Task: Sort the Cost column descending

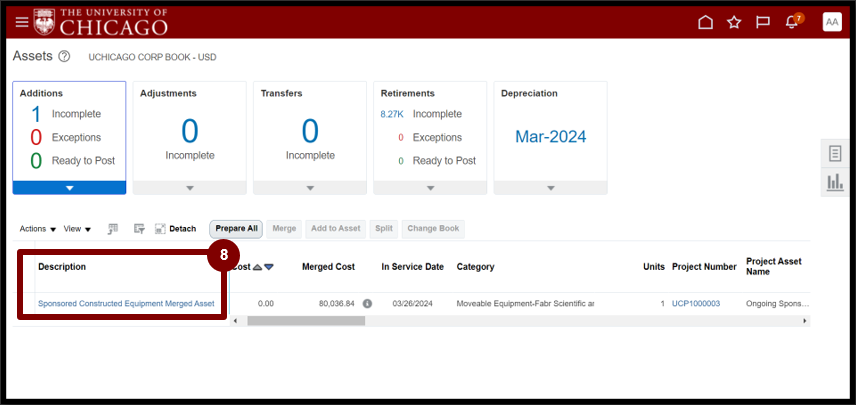Action: 269,267
